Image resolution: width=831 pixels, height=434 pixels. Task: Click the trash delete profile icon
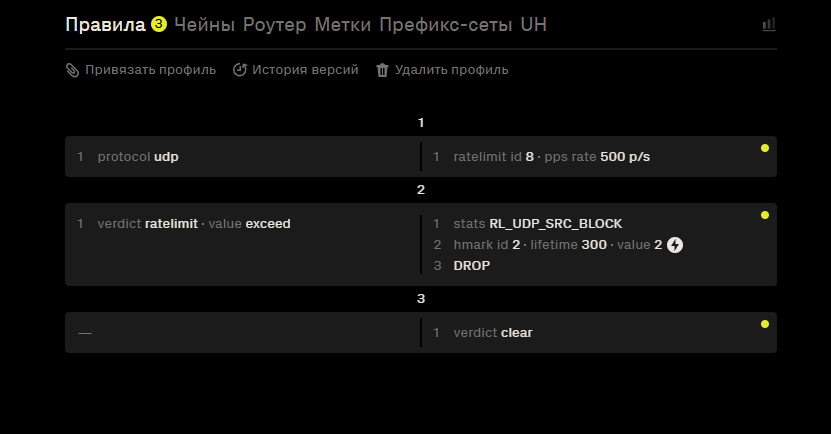382,70
